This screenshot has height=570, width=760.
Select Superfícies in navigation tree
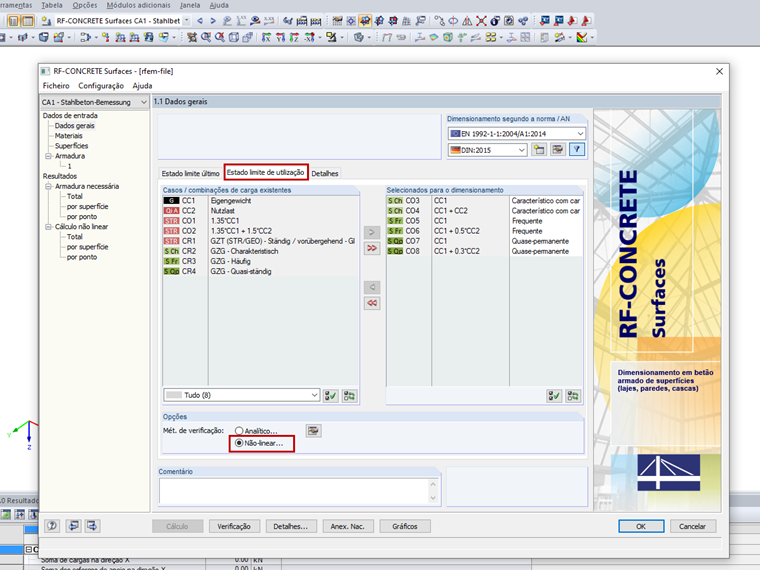71,146
